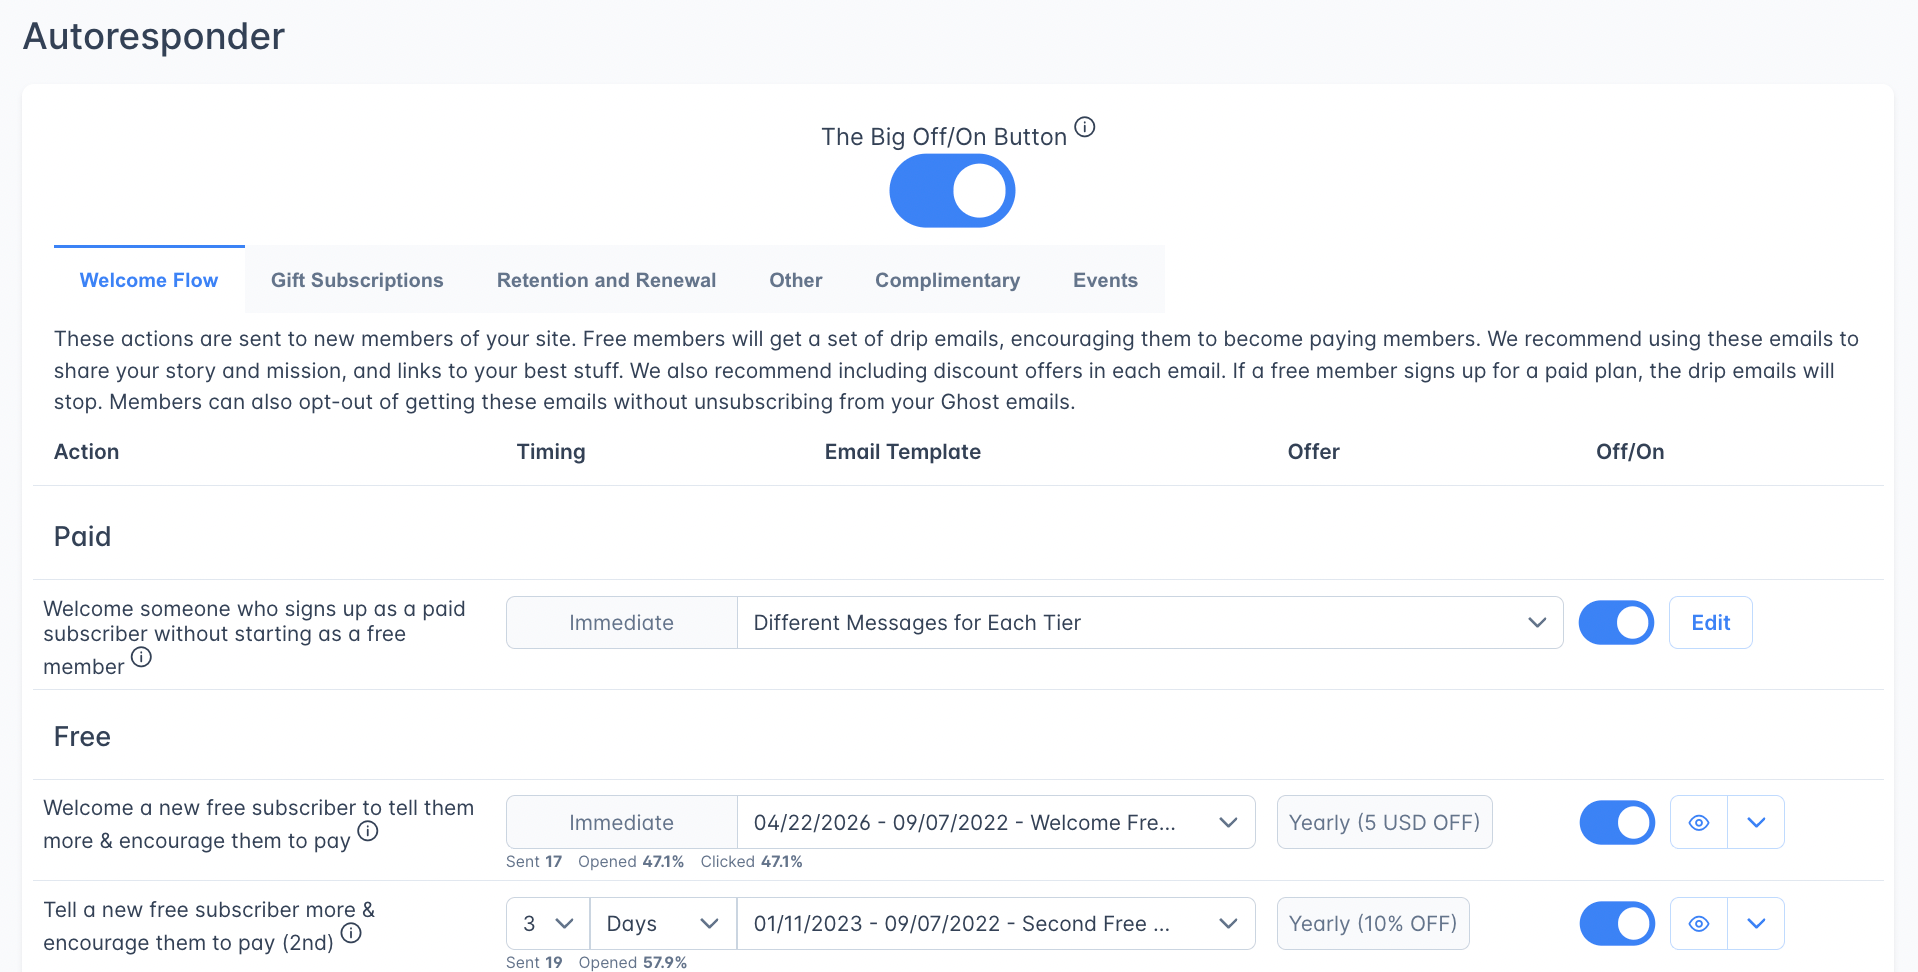Viewport: 1918px width, 972px height.
Task: Toggle The Big Off/On Button switch
Action: pyautogui.click(x=952, y=191)
